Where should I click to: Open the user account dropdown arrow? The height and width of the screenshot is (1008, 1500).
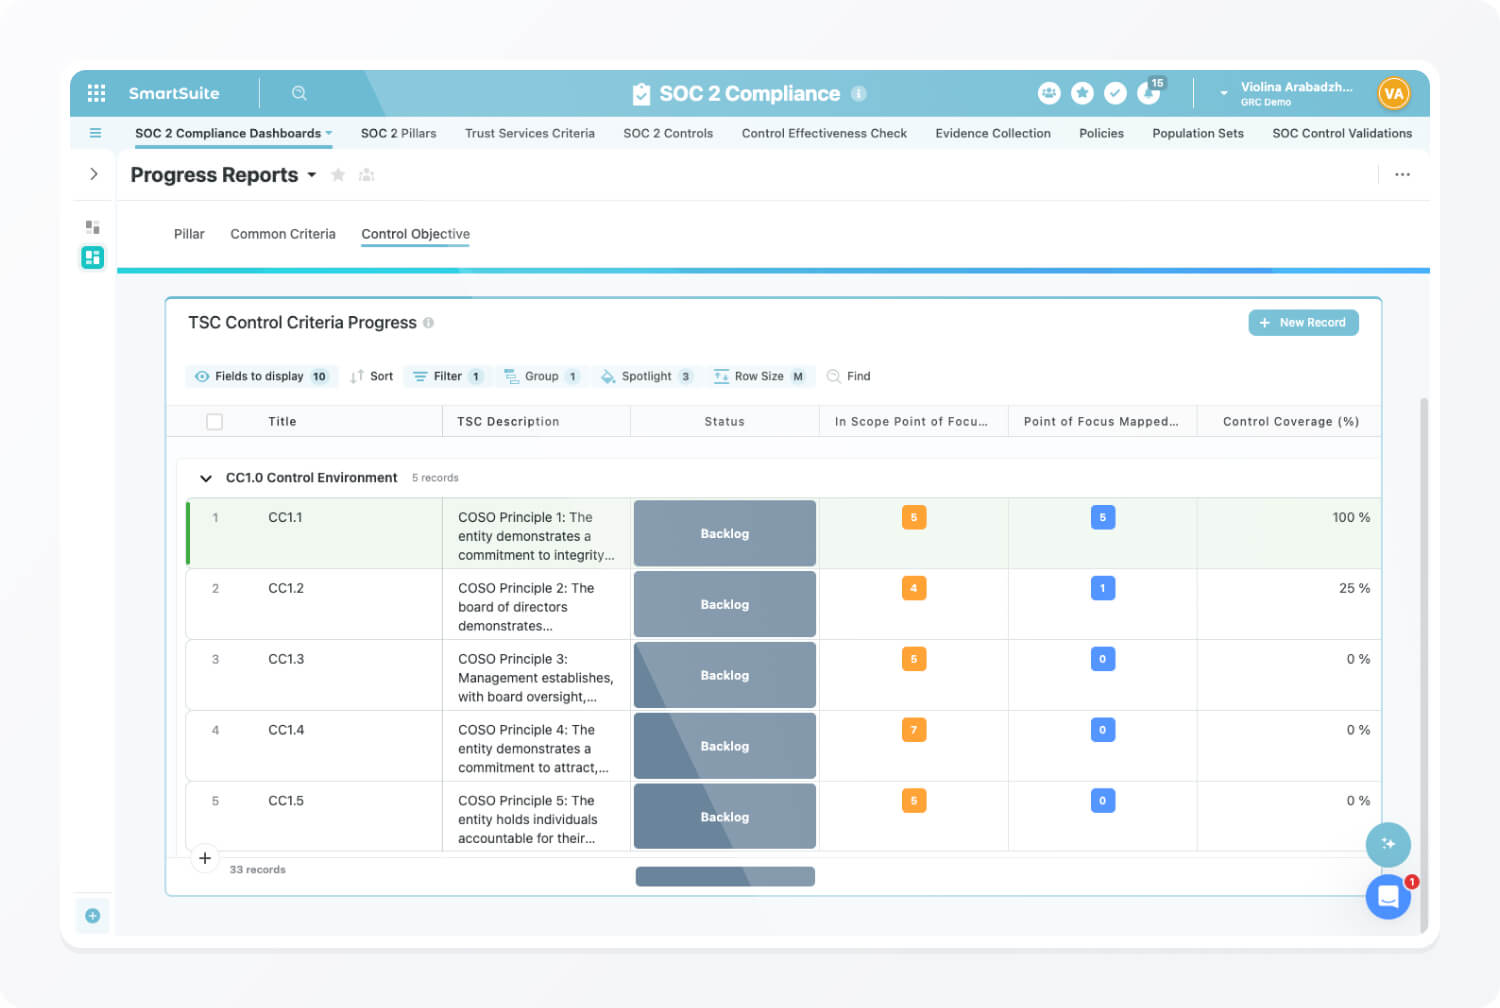(x=1223, y=93)
